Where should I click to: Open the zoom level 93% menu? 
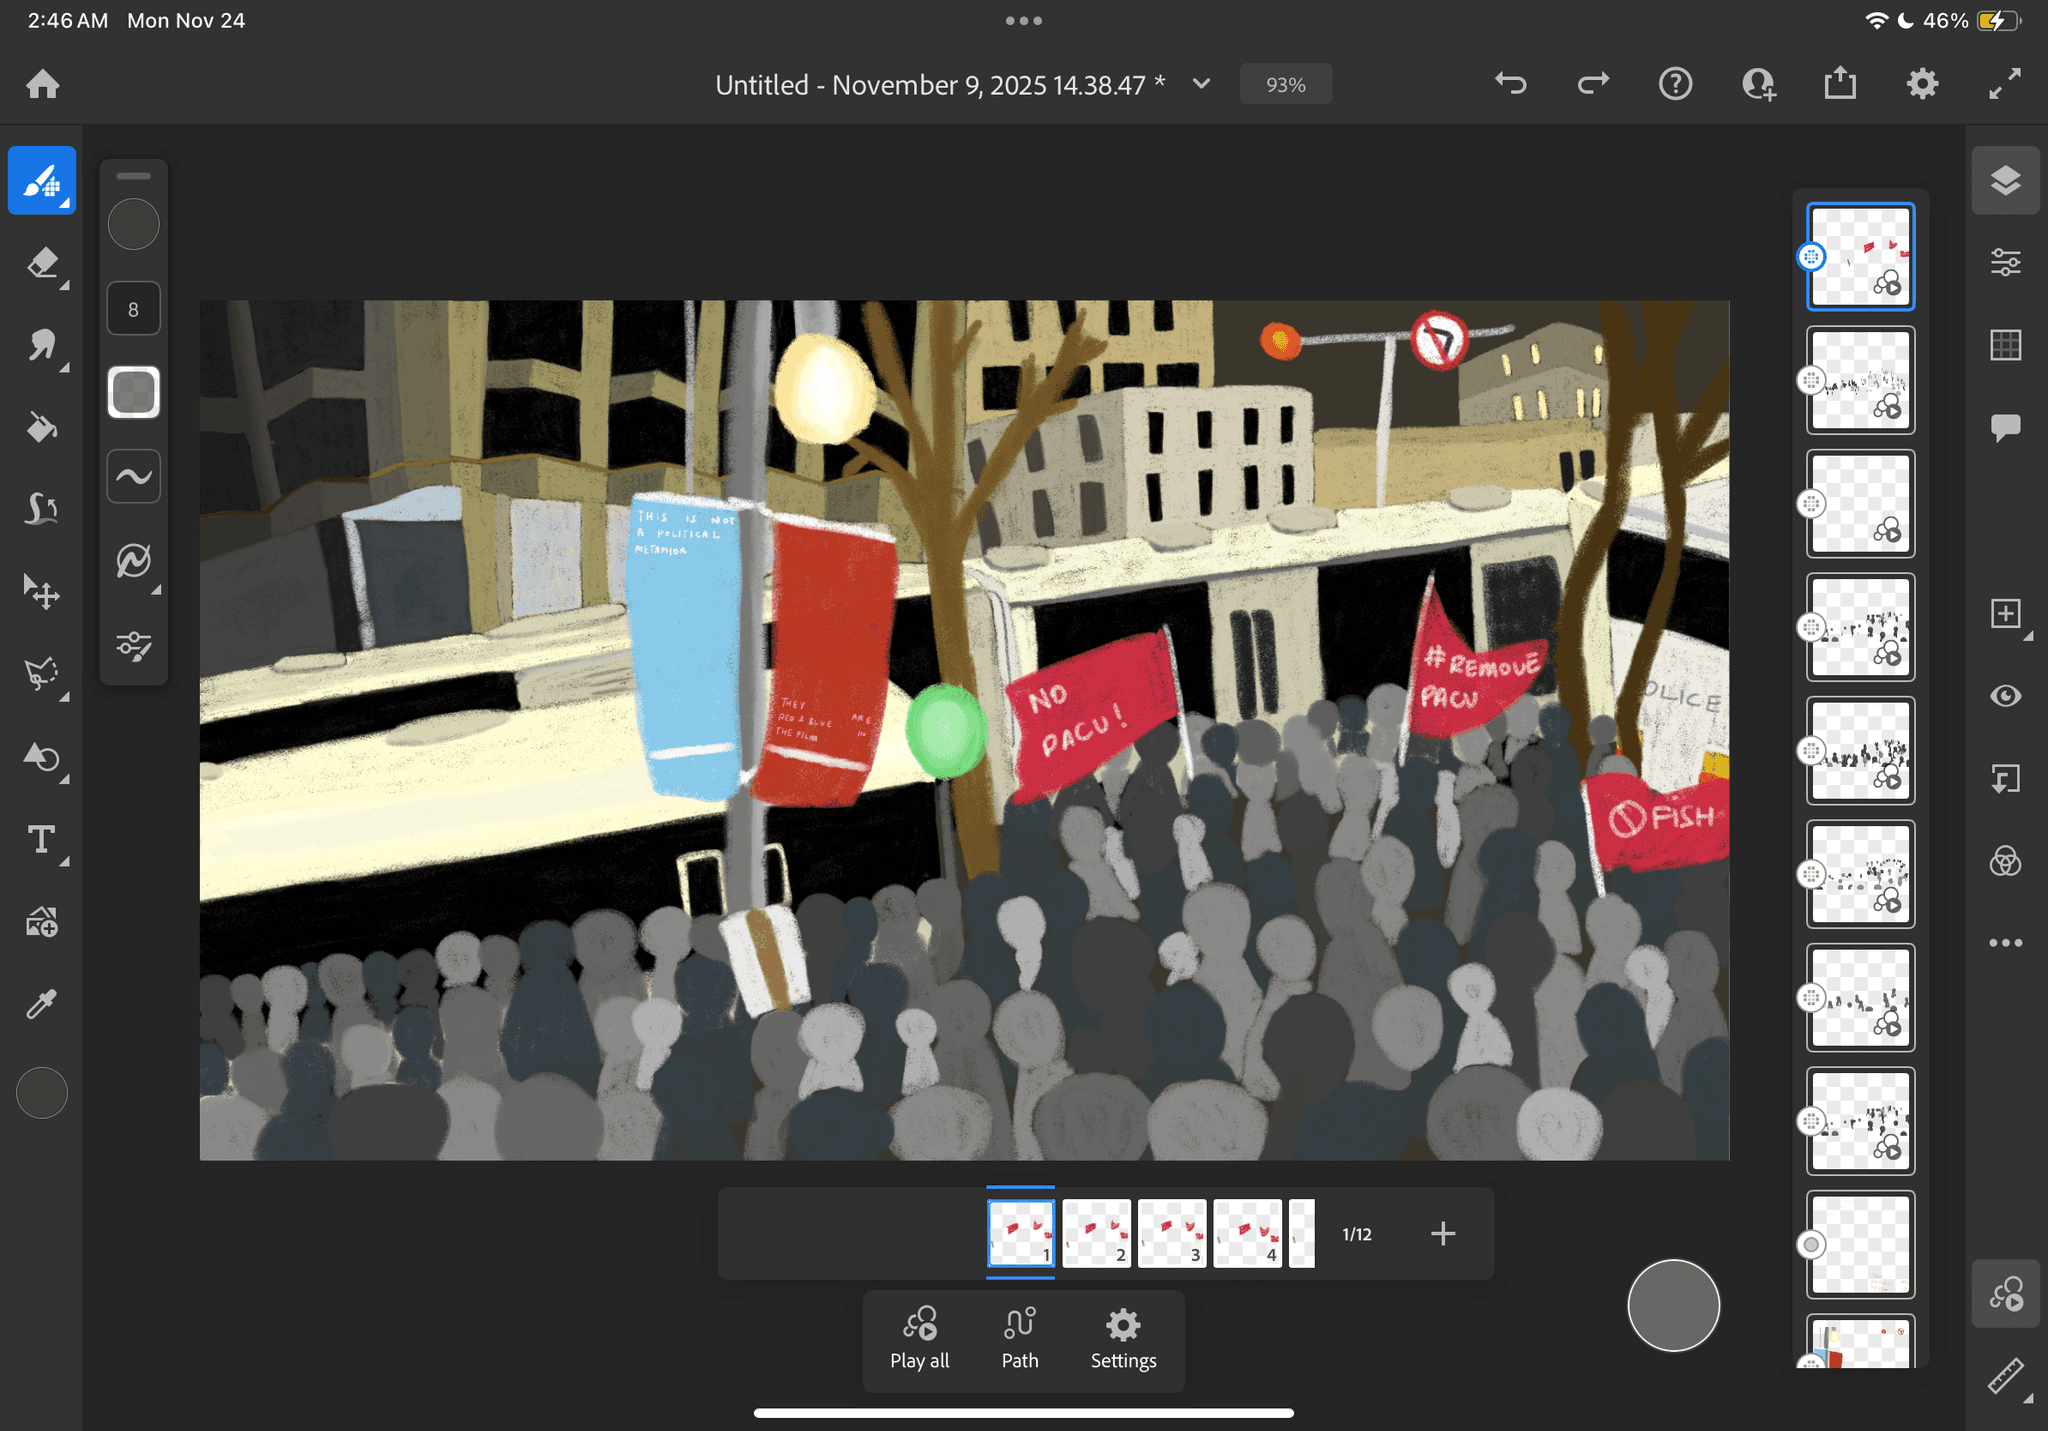1285,85
